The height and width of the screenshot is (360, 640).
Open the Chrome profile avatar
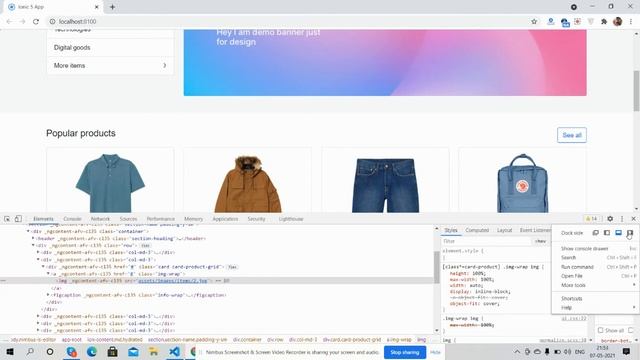pos(618,22)
